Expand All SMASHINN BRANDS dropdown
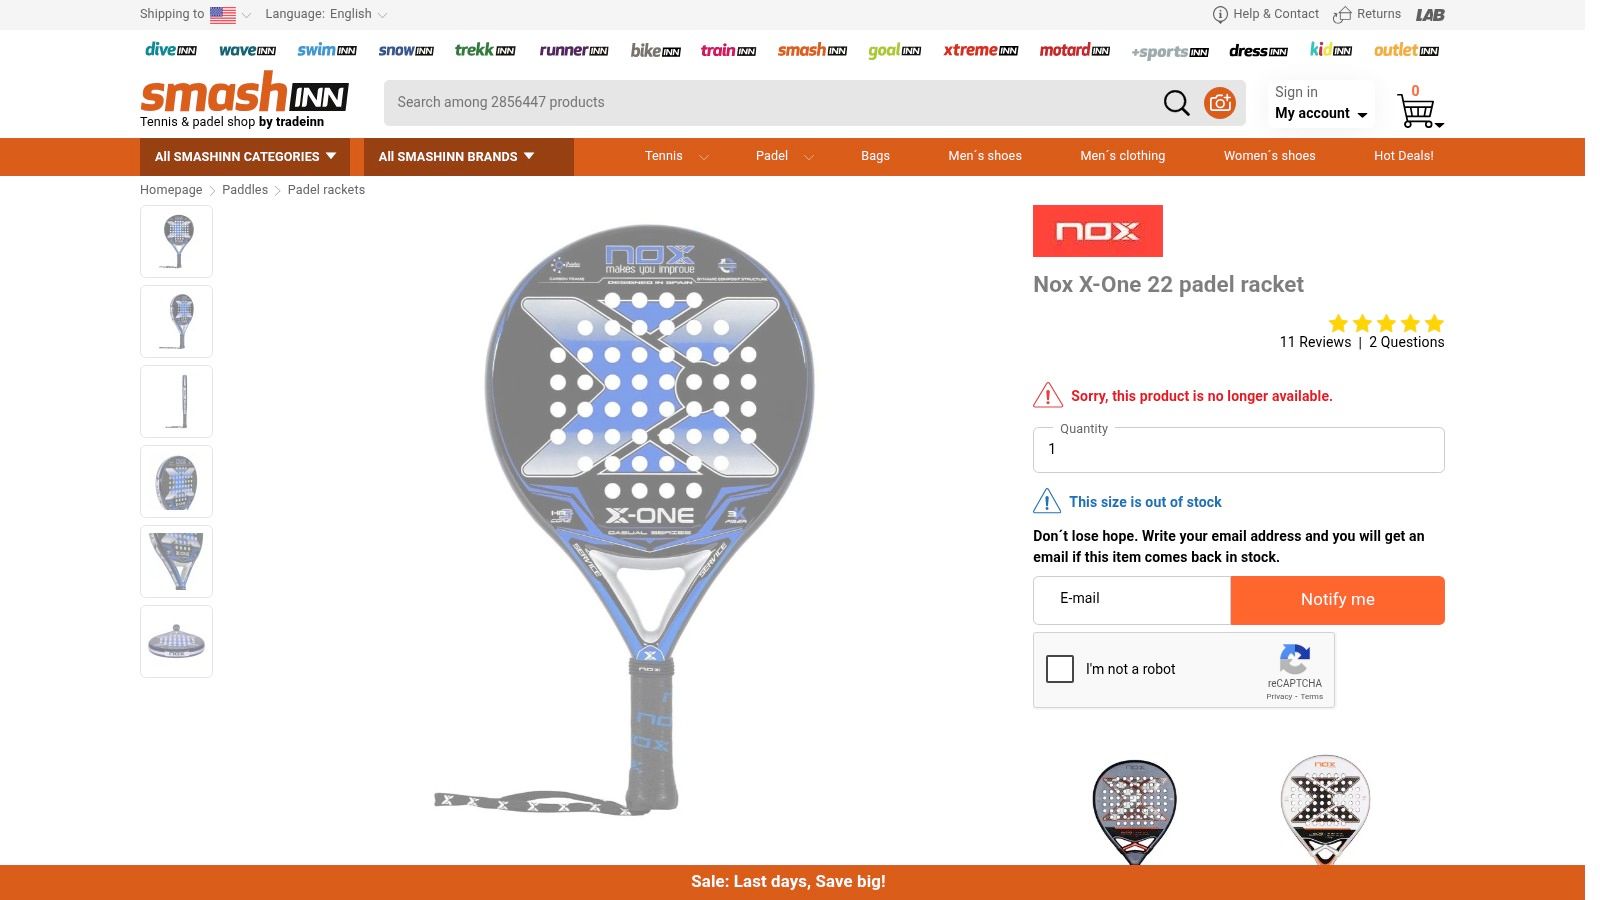This screenshot has height=900, width=1600. point(457,157)
